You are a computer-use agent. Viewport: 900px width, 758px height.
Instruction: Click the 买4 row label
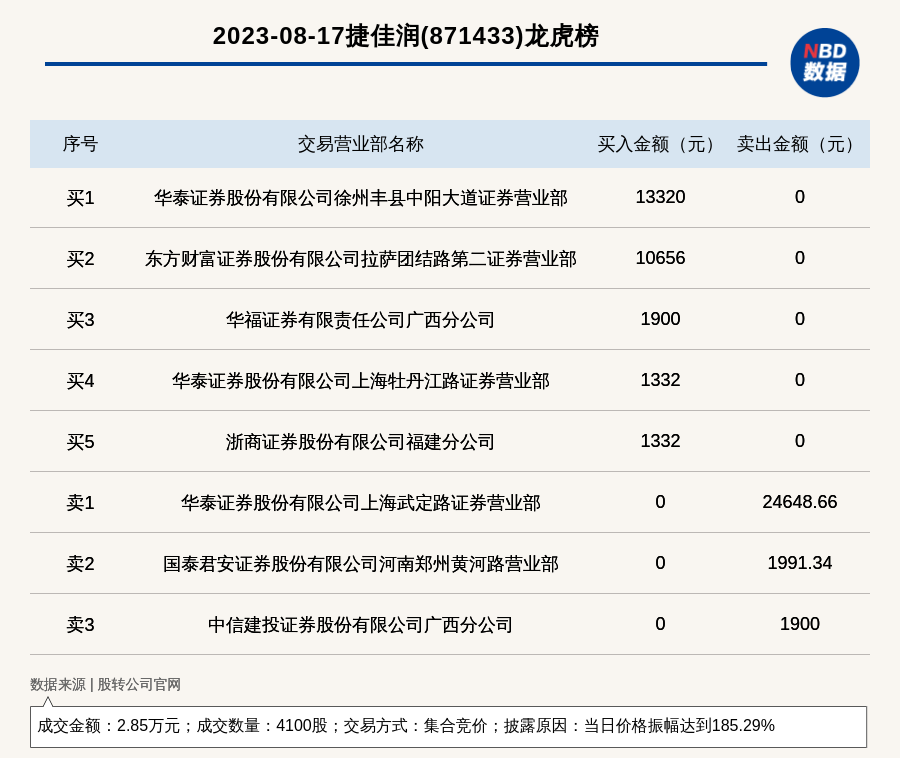pos(80,381)
